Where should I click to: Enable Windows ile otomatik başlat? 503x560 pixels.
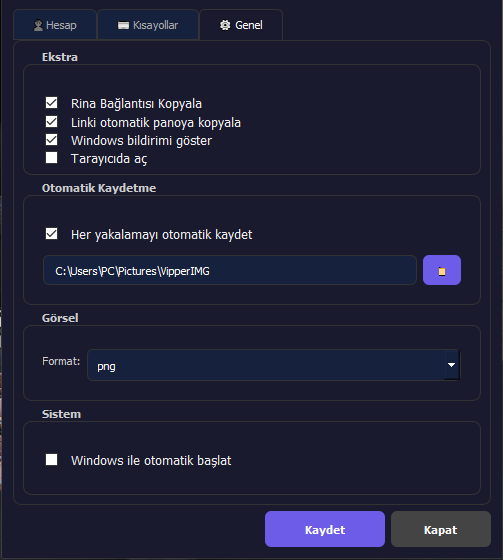51,460
